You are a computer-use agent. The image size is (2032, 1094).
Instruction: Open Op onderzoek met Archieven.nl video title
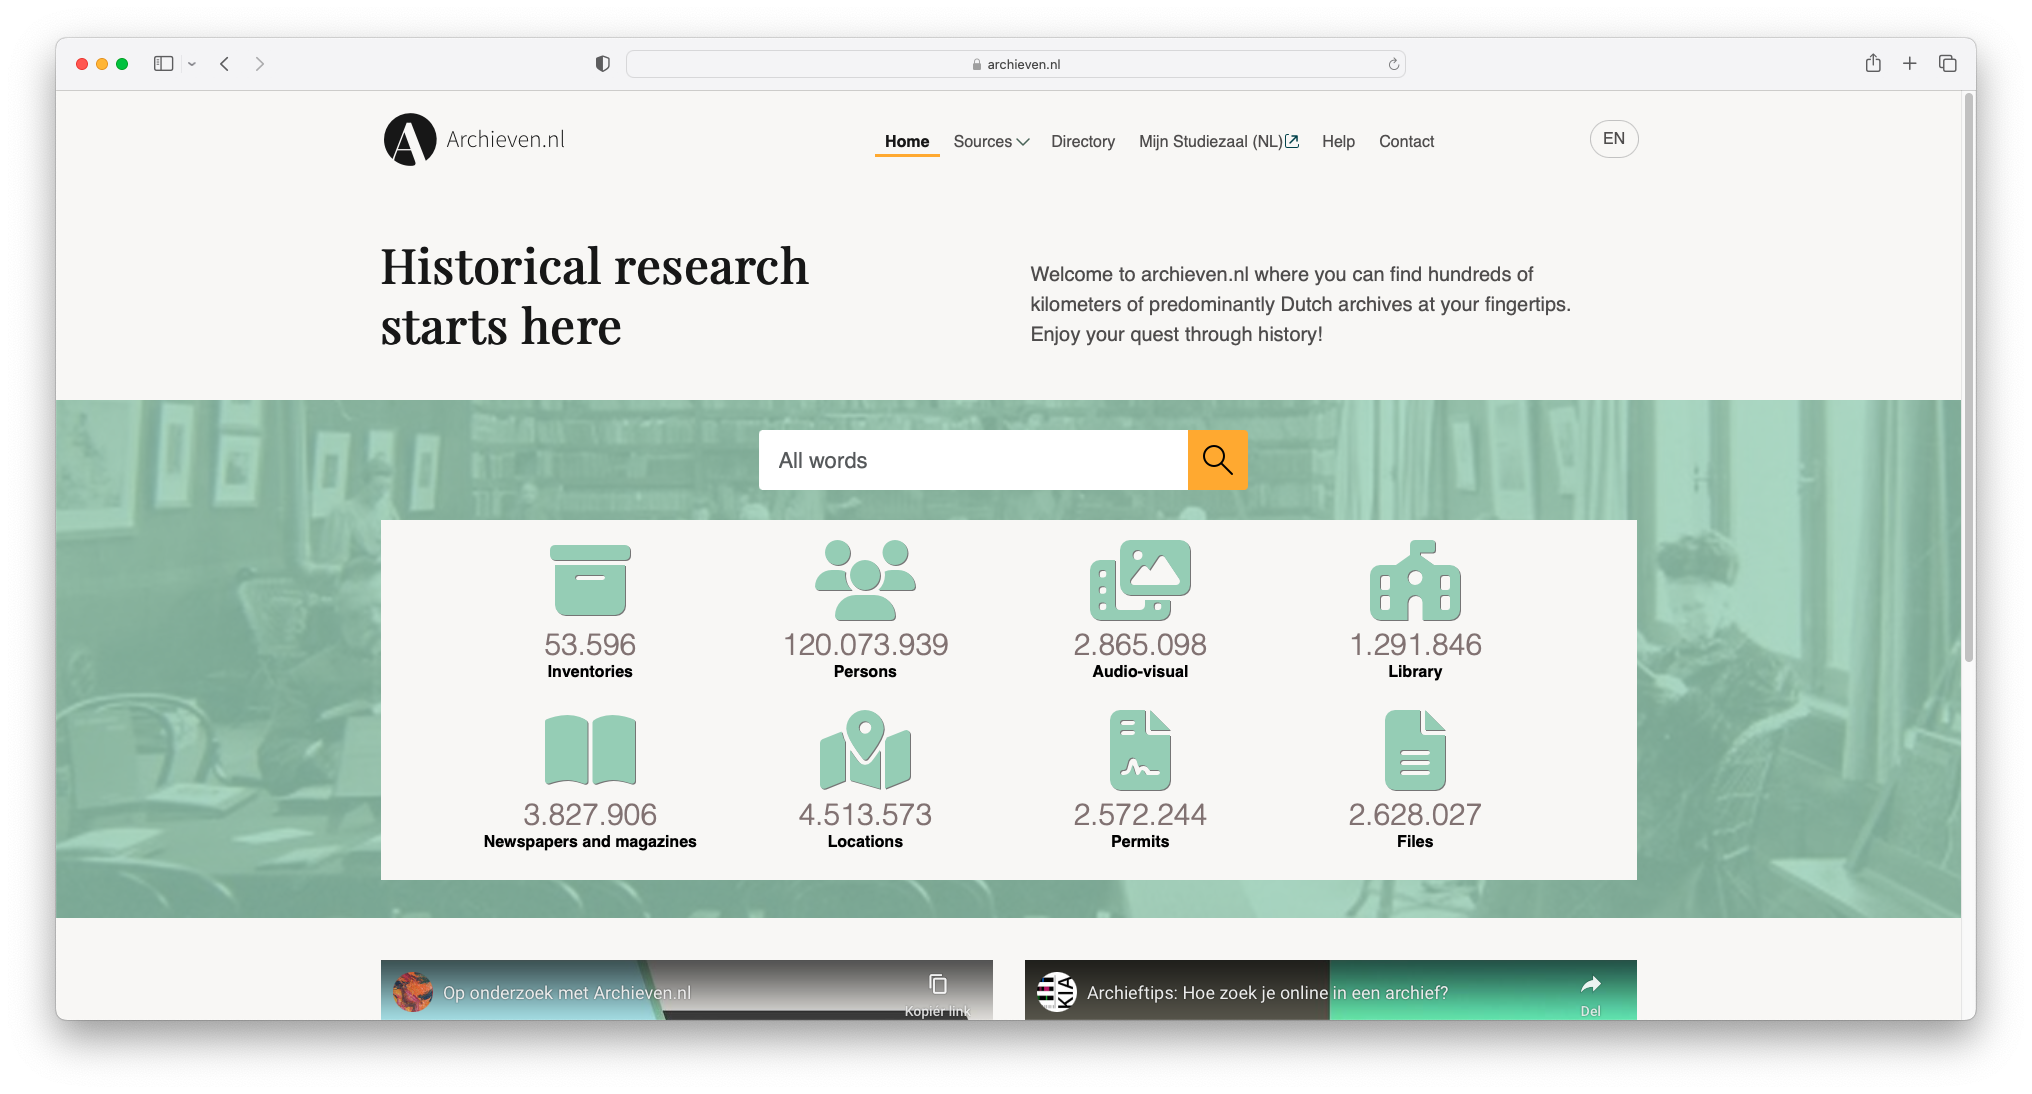(567, 993)
